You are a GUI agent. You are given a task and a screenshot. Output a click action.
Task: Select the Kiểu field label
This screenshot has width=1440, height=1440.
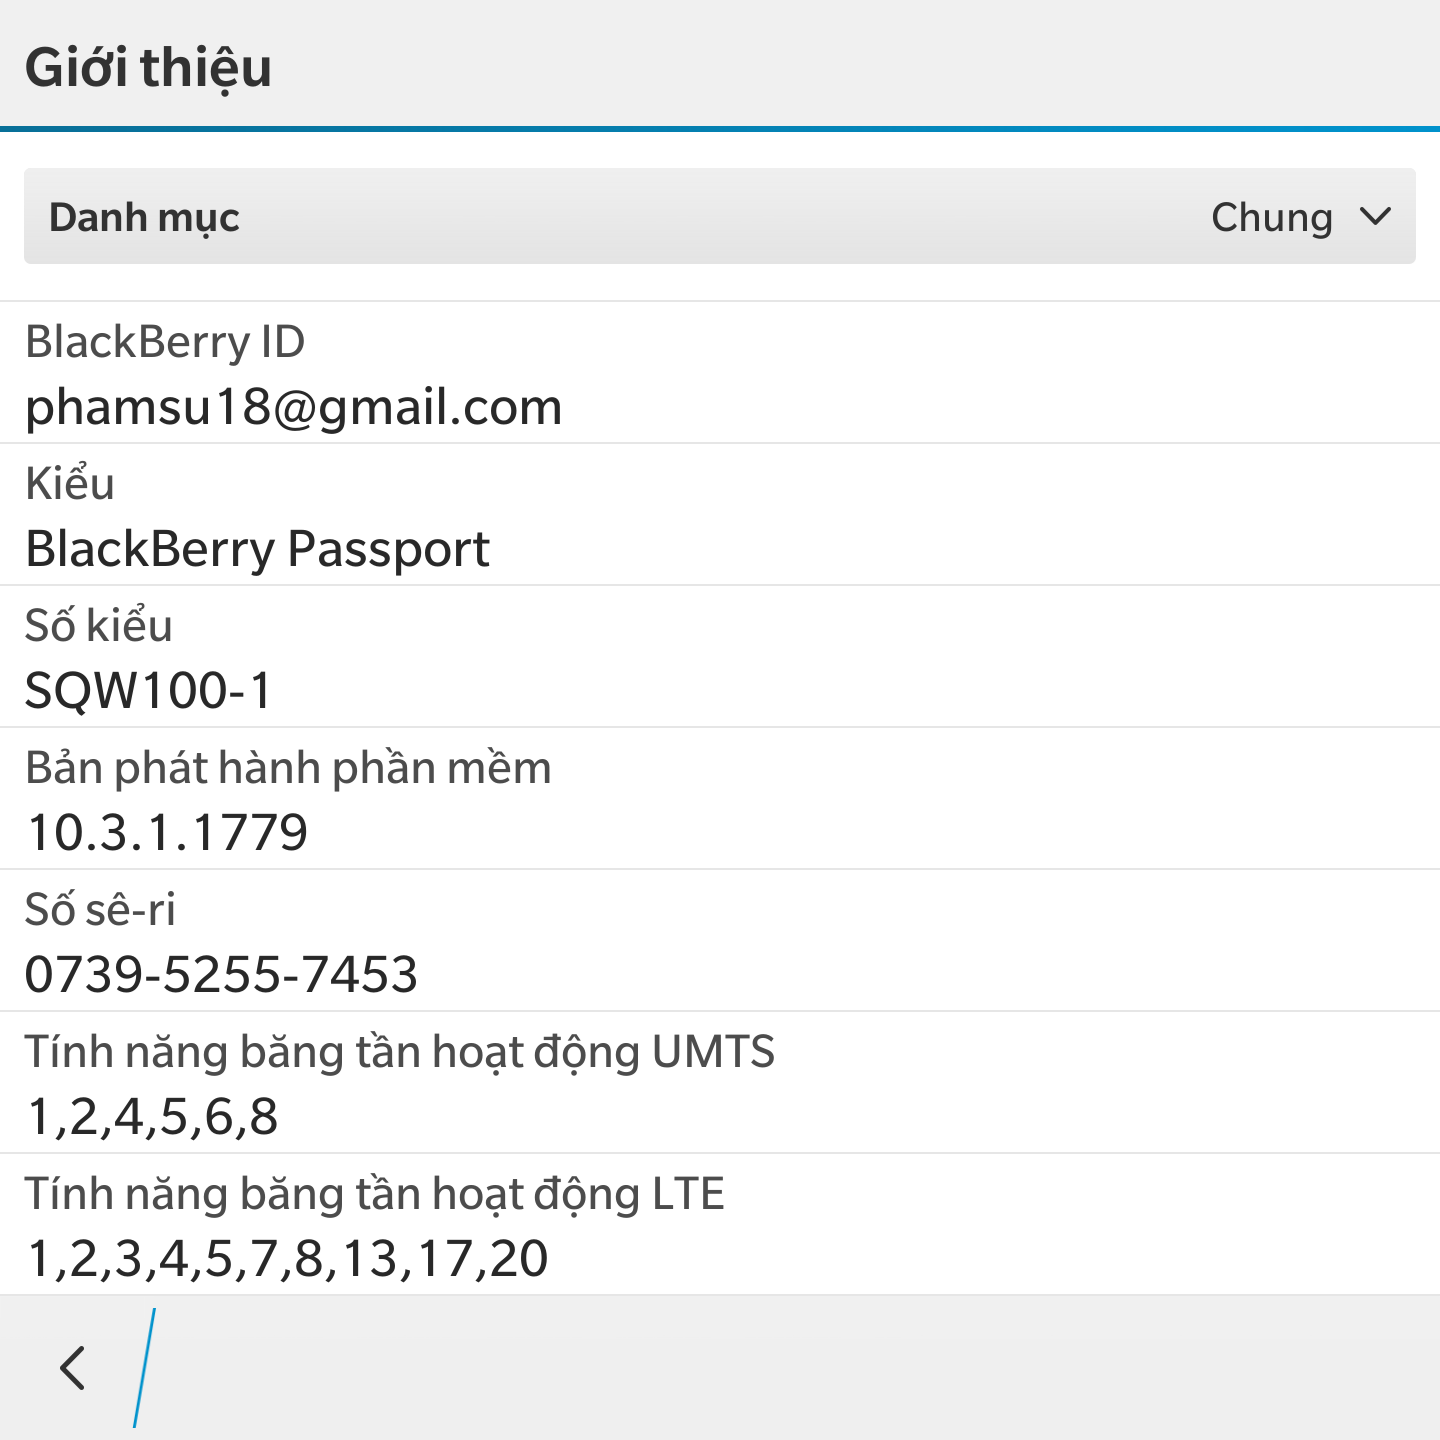[x=70, y=484]
